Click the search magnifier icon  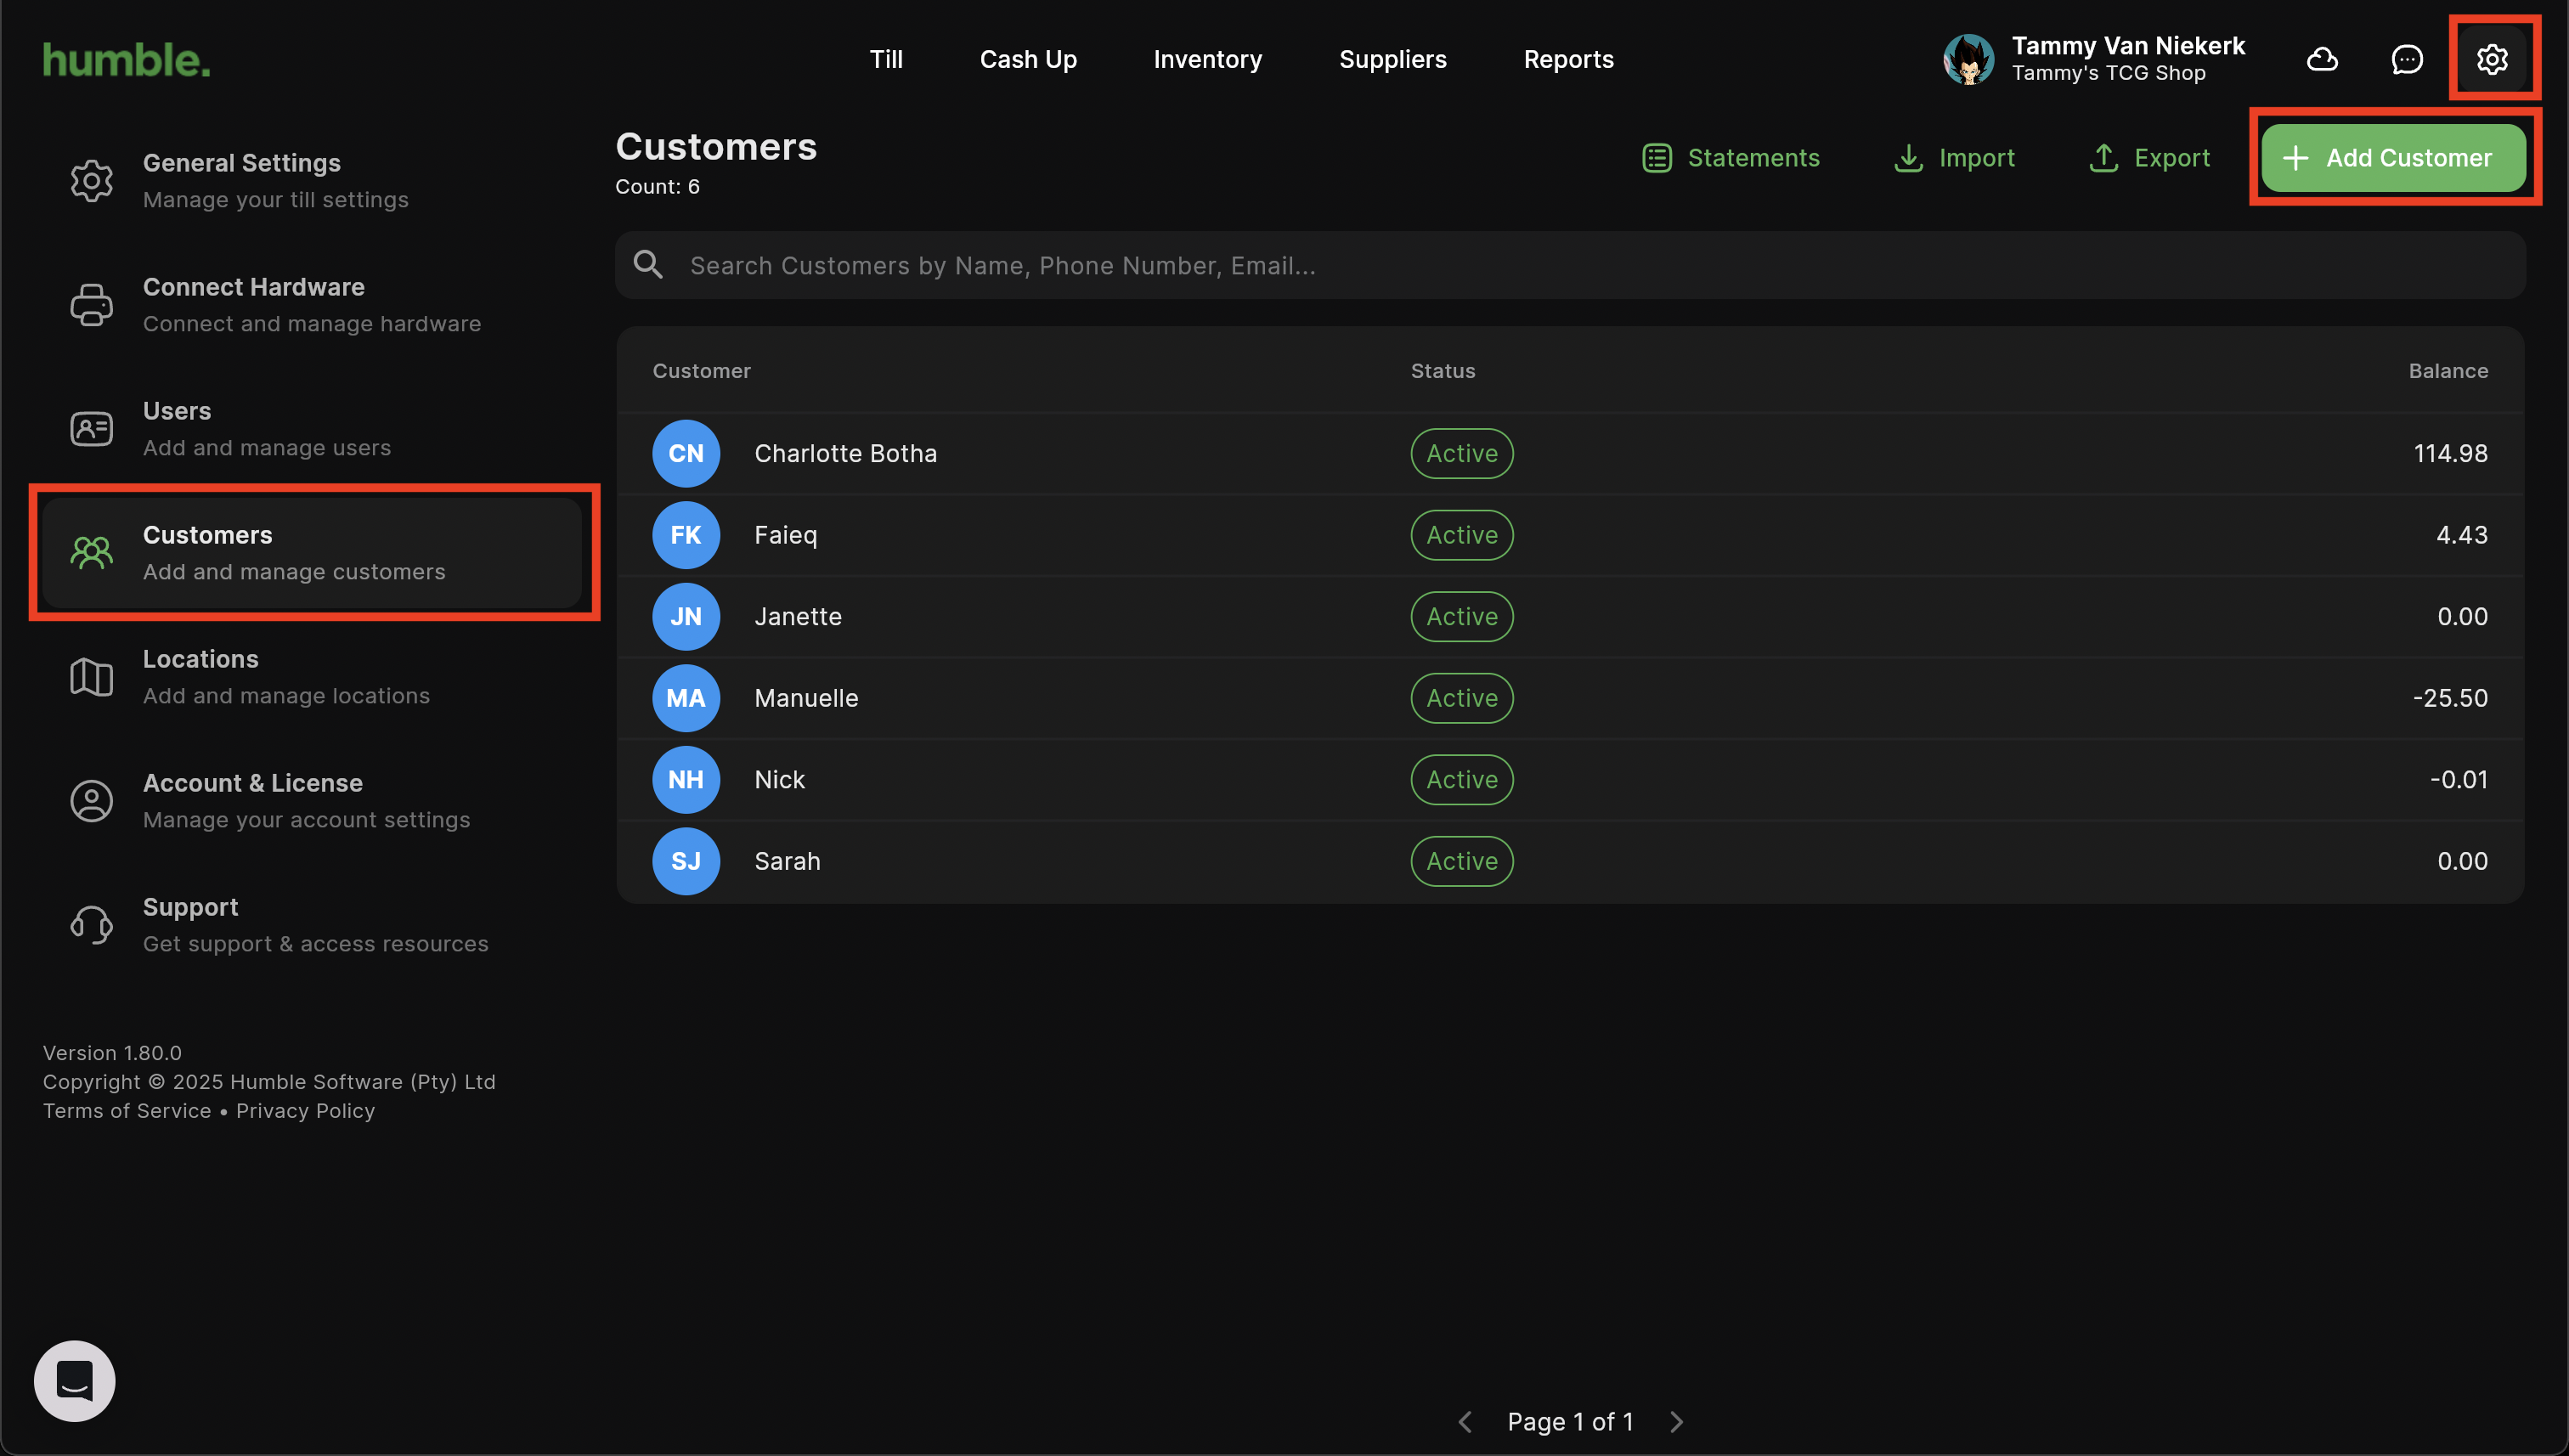[x=648, y=265]
